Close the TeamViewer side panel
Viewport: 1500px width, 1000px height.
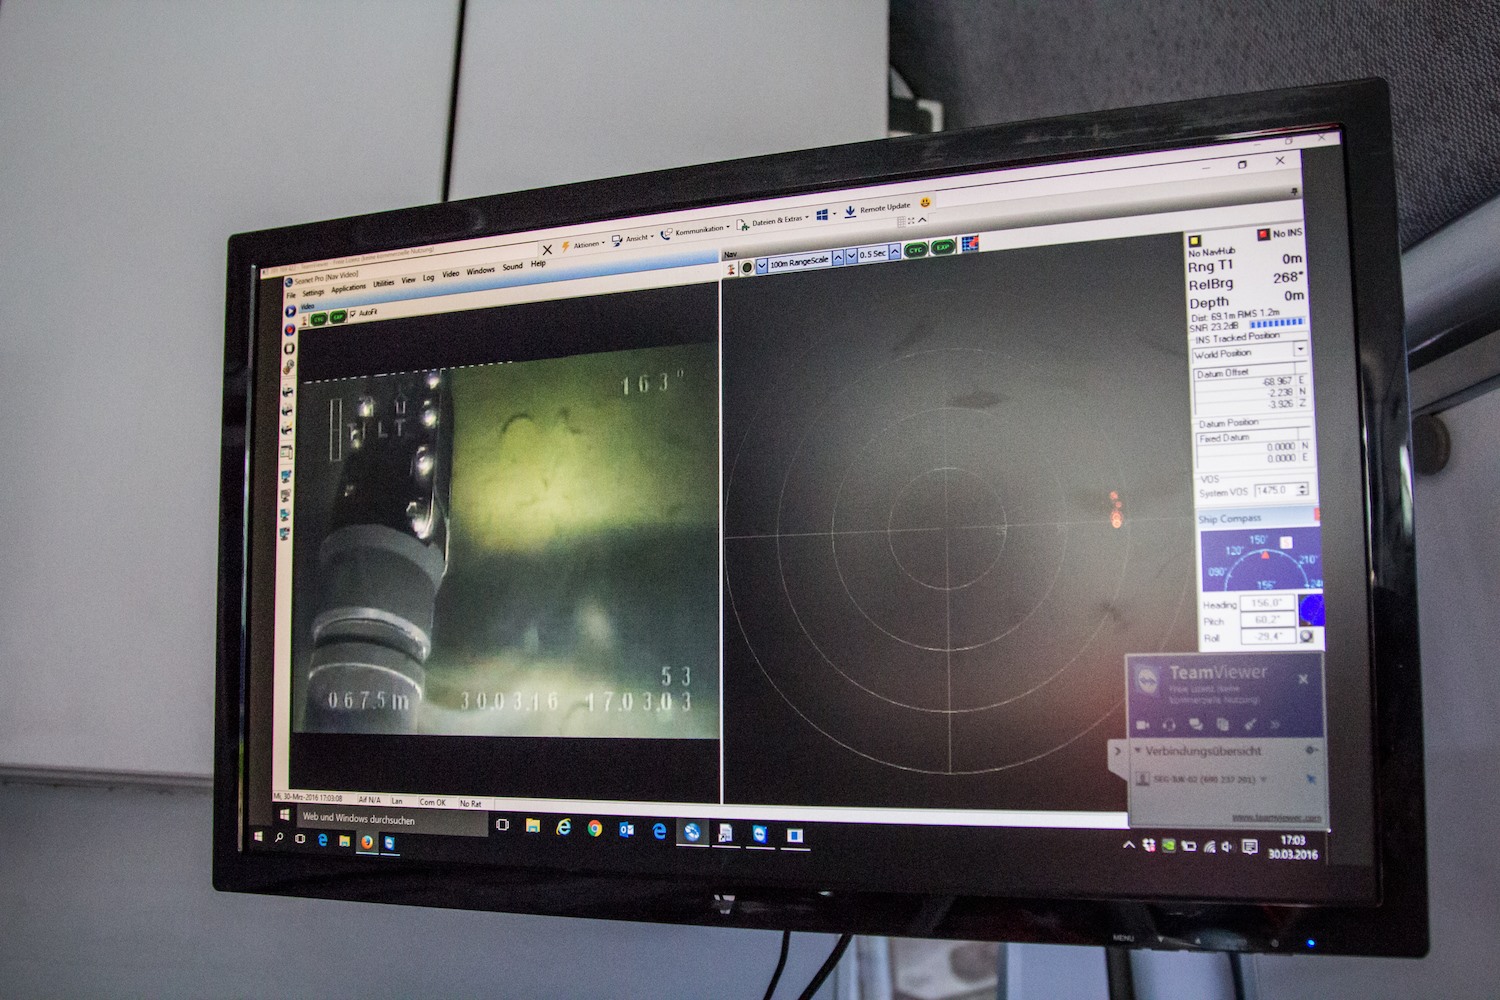click(1303, 679)
